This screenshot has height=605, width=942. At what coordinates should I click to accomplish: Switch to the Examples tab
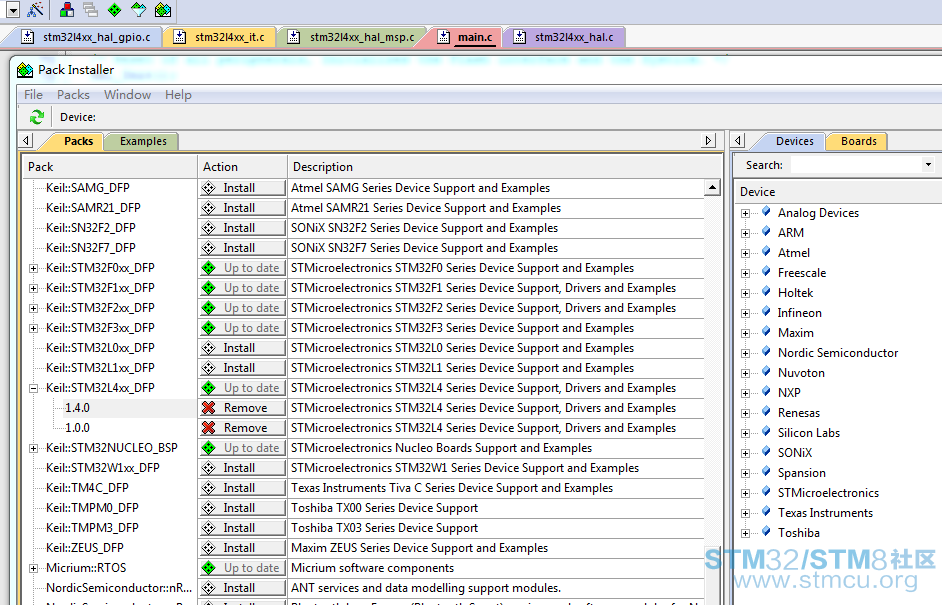point(143,141)
